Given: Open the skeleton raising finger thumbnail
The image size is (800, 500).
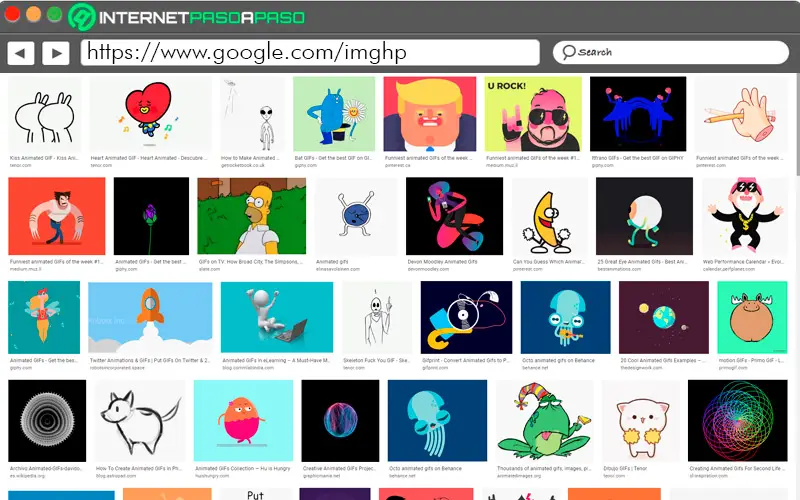Looking at the screenshot, I should (x=377, y=317).
